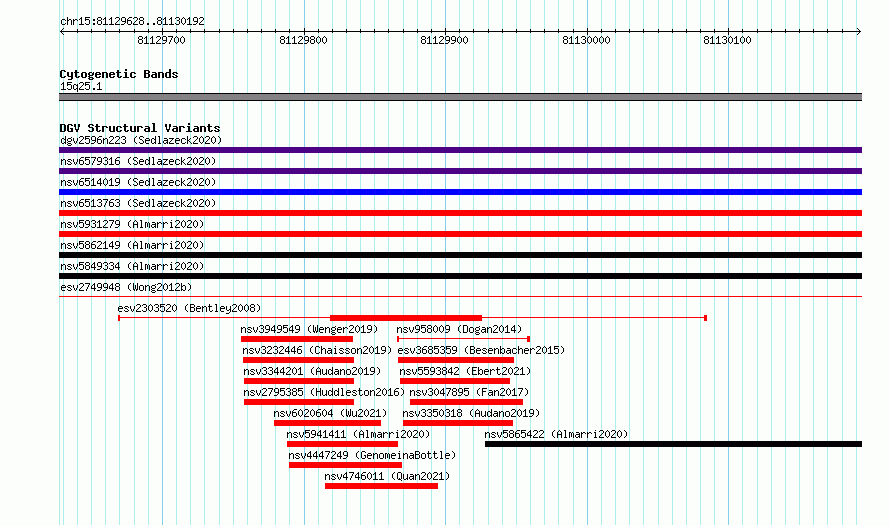The image size is (890, 525).
Task: Click the red bar under nsv6020604
Action: [x=327, y=423]
